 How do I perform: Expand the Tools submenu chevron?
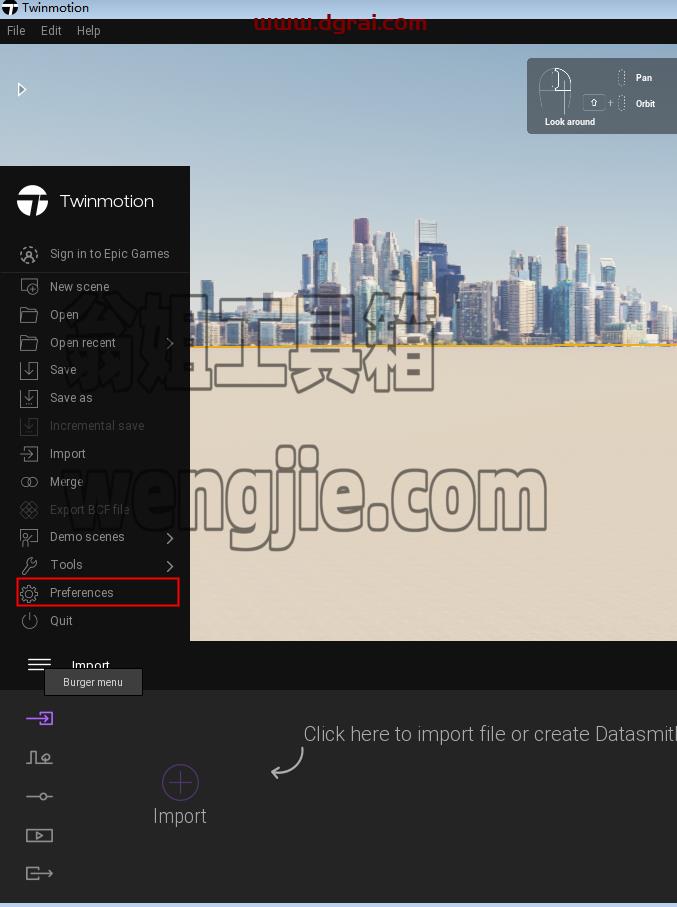pos(170,566)
